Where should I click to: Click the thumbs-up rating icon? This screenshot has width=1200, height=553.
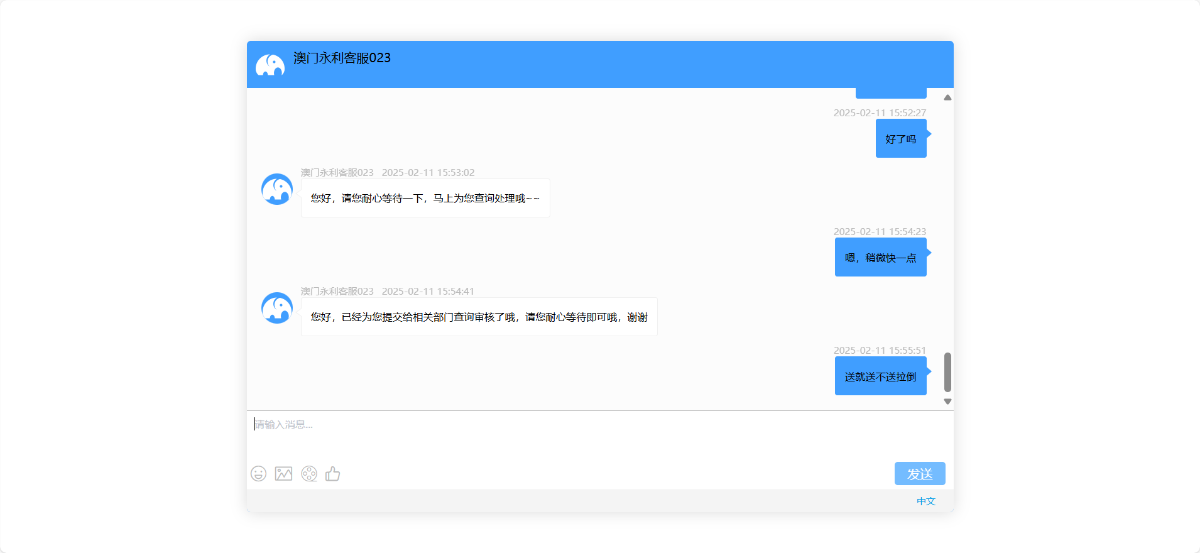(333, 473)
